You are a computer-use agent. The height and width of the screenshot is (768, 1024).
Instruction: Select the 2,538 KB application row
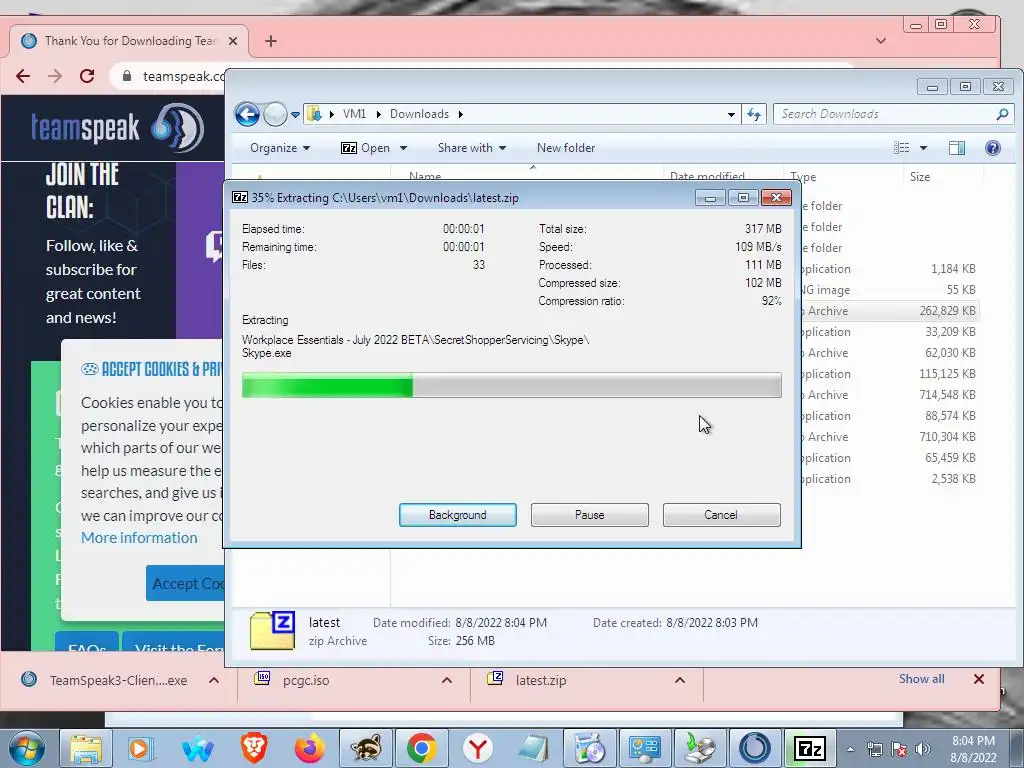click(x=889, y=479)
